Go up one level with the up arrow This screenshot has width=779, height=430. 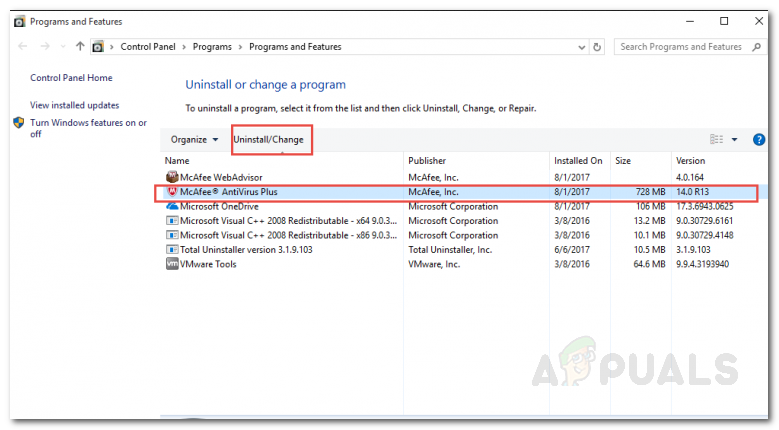(x=80, y=46)
